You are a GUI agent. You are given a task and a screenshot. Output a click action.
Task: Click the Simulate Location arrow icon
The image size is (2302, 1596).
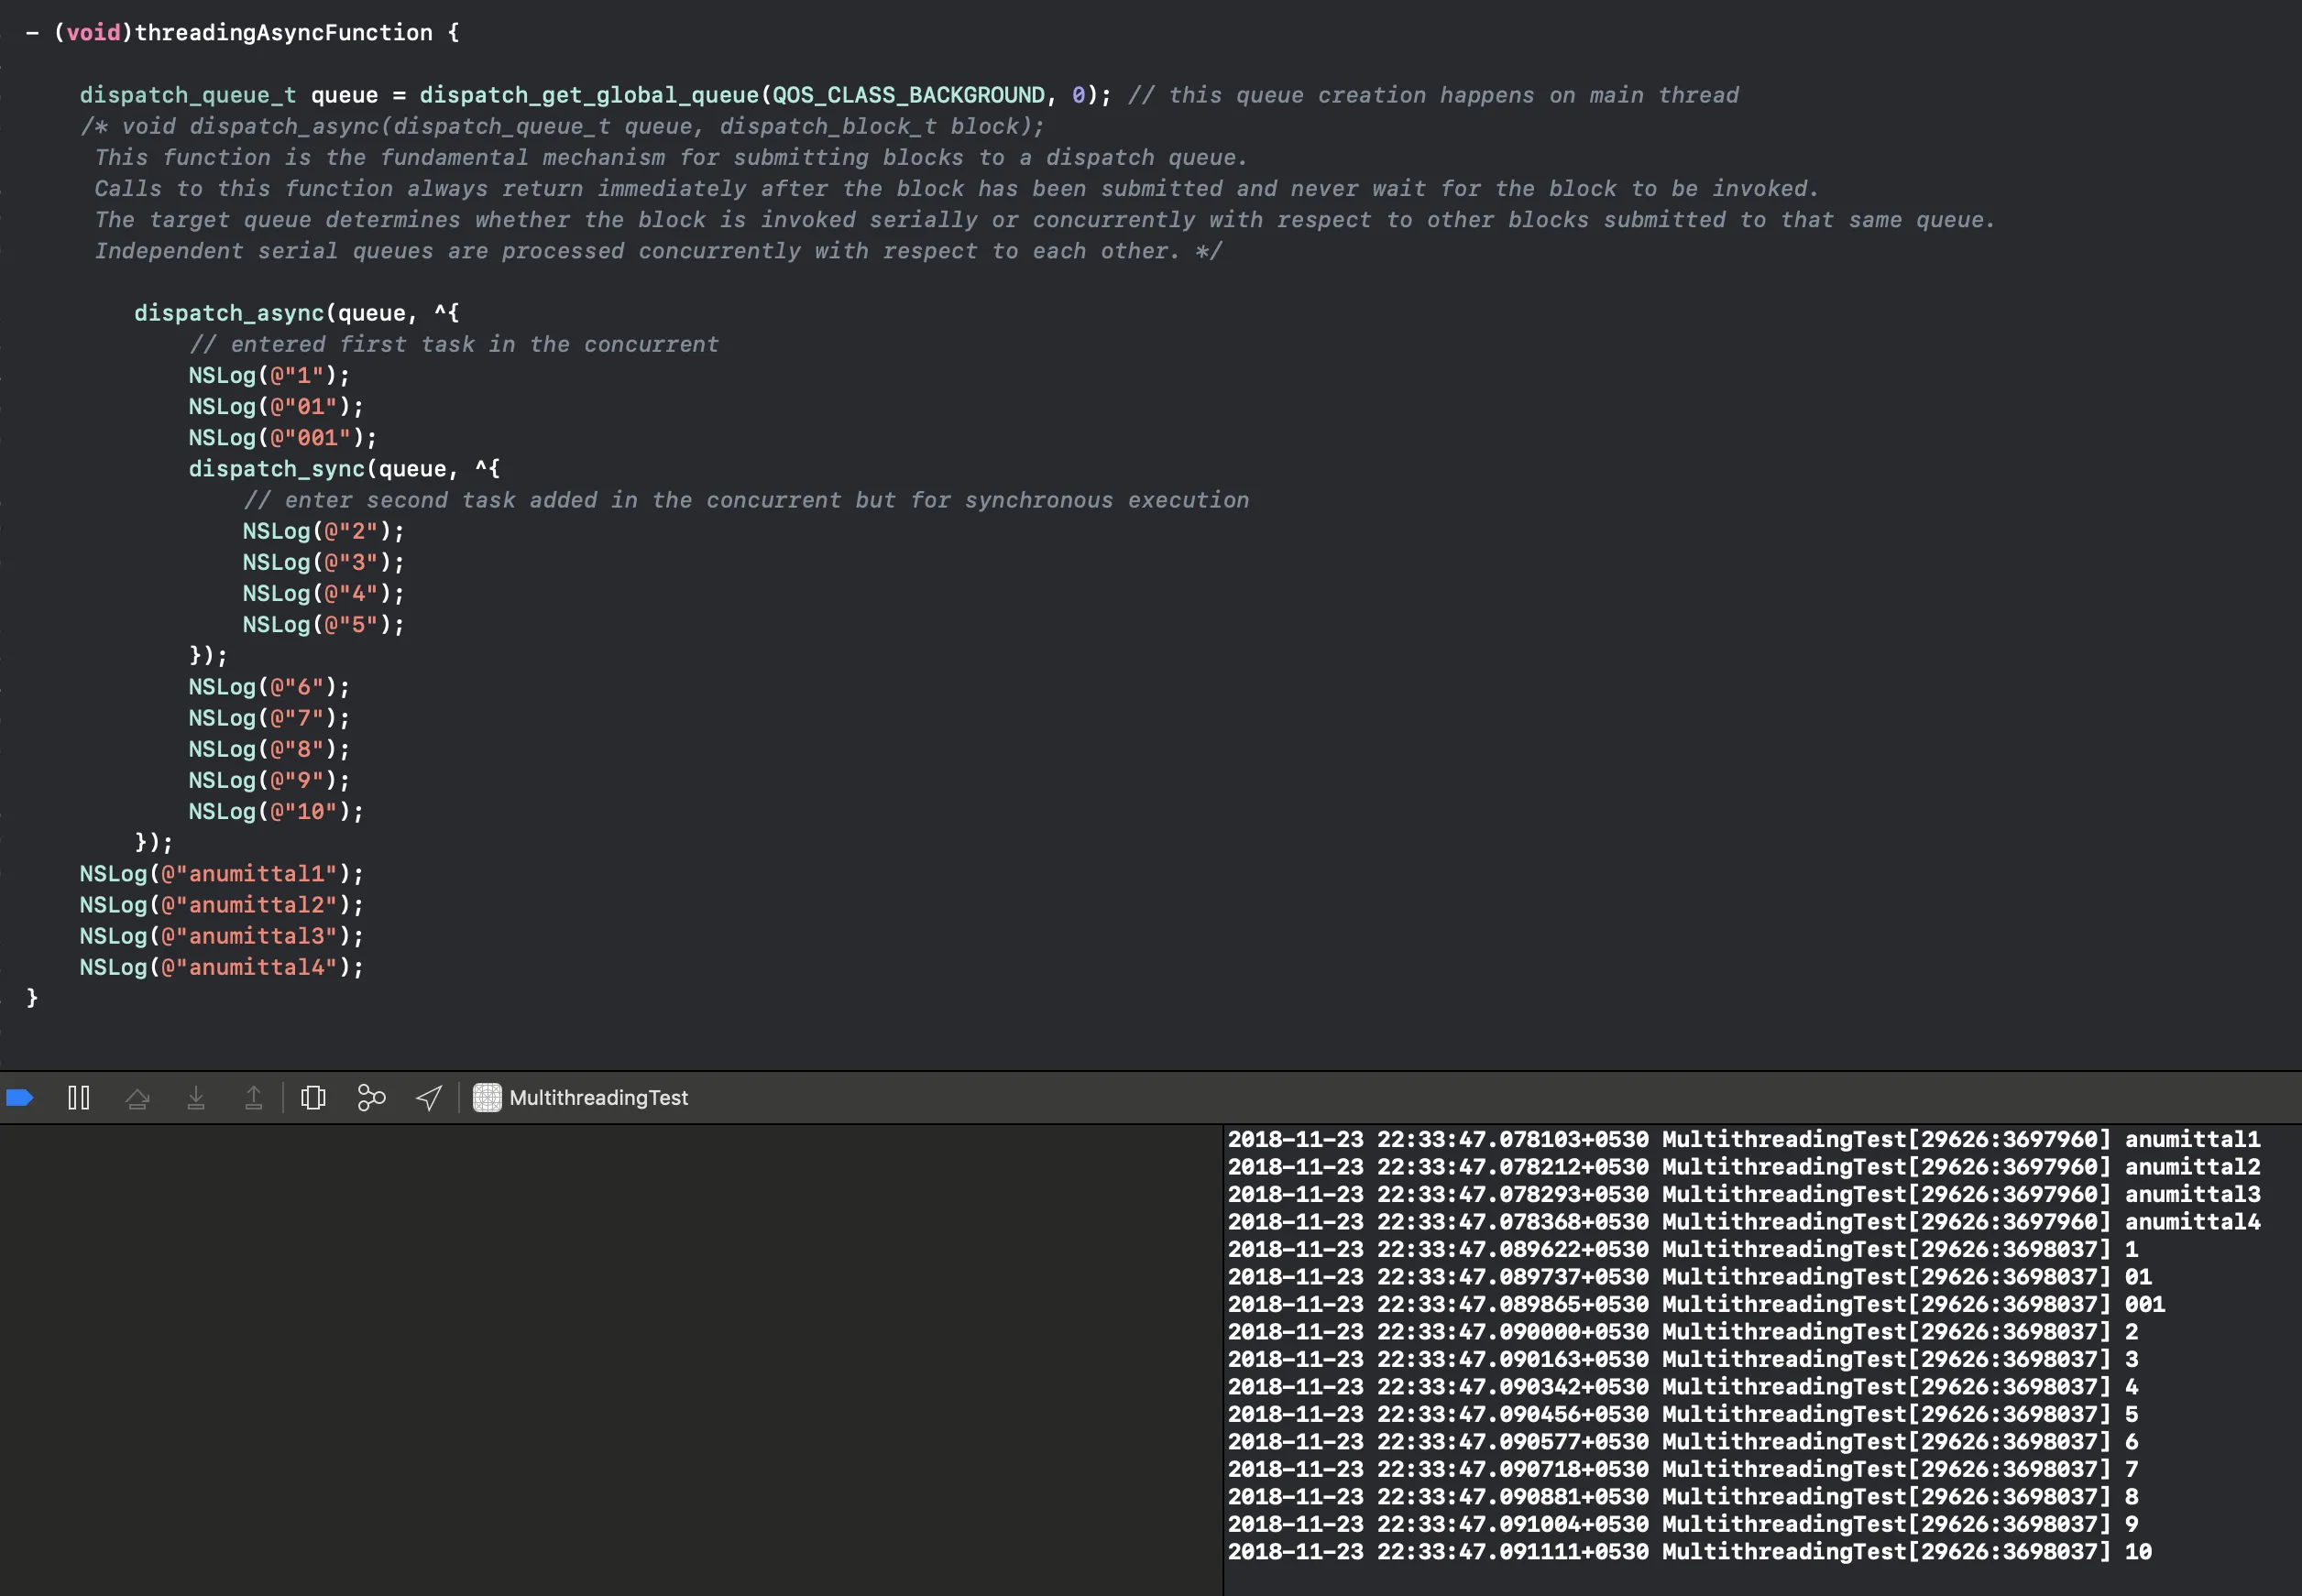click(x=429, y=1098)
